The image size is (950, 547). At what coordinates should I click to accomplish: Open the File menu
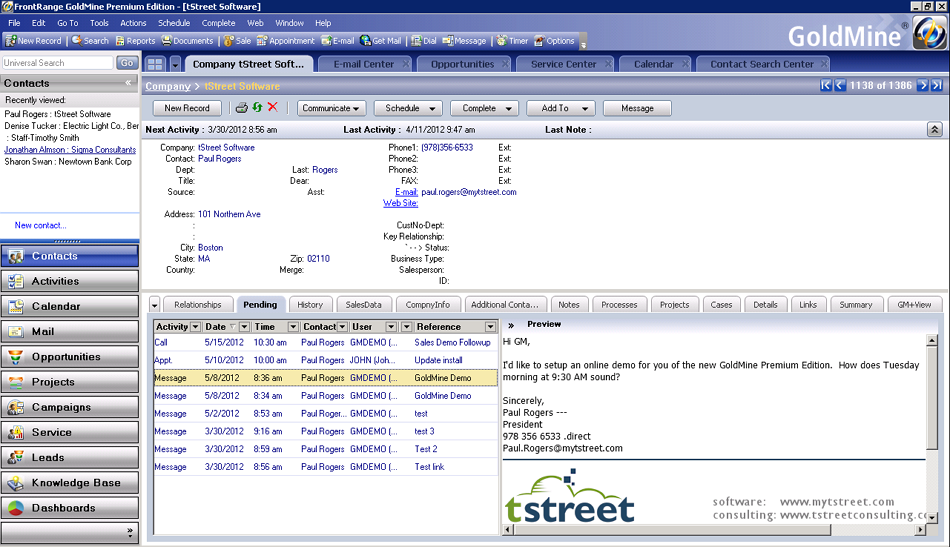pyautogui.click(x=14, y=23)
